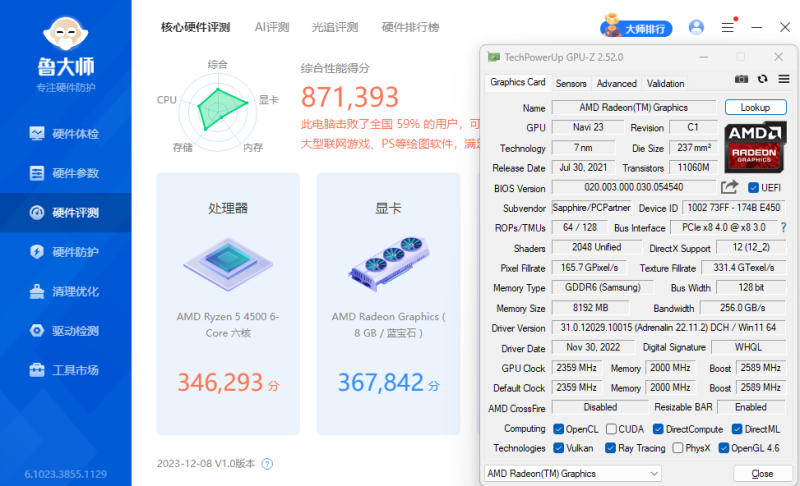
Task: Click the GPU Name field
Action: click(634, 108)
